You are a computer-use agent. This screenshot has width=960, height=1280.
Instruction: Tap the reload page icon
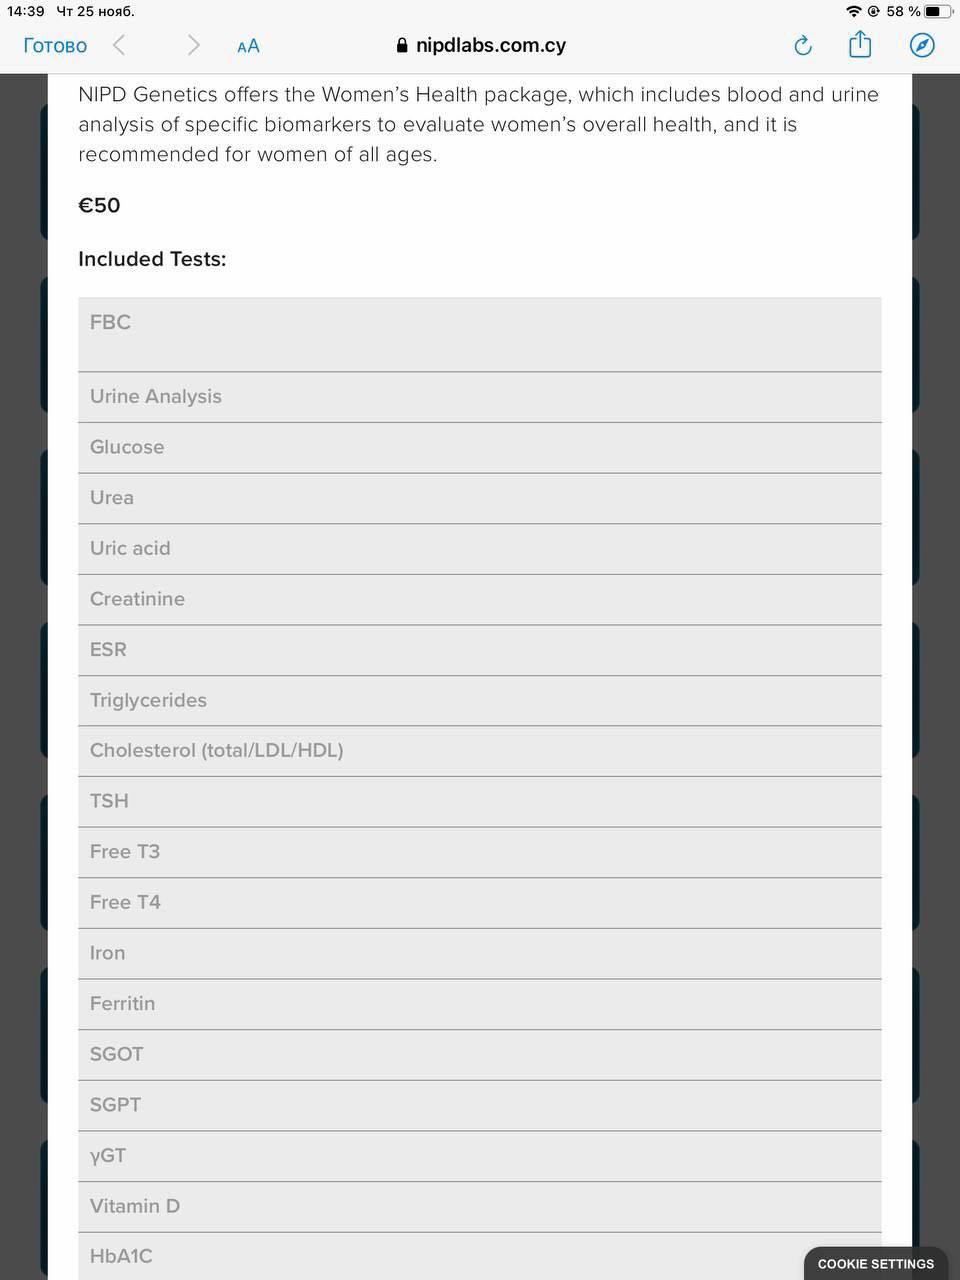click(x=802, y=46)
